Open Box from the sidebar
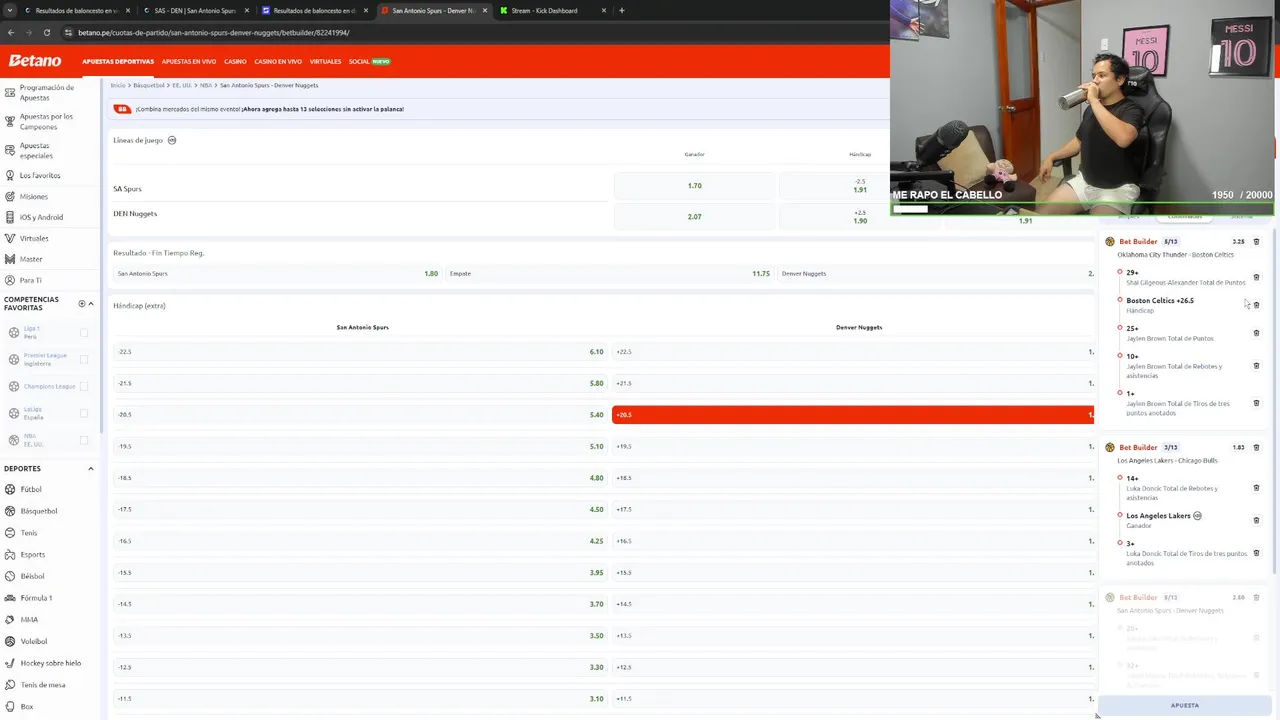Image resolution: width=1280 pixels, height=720 pixels. coord(26,707)
